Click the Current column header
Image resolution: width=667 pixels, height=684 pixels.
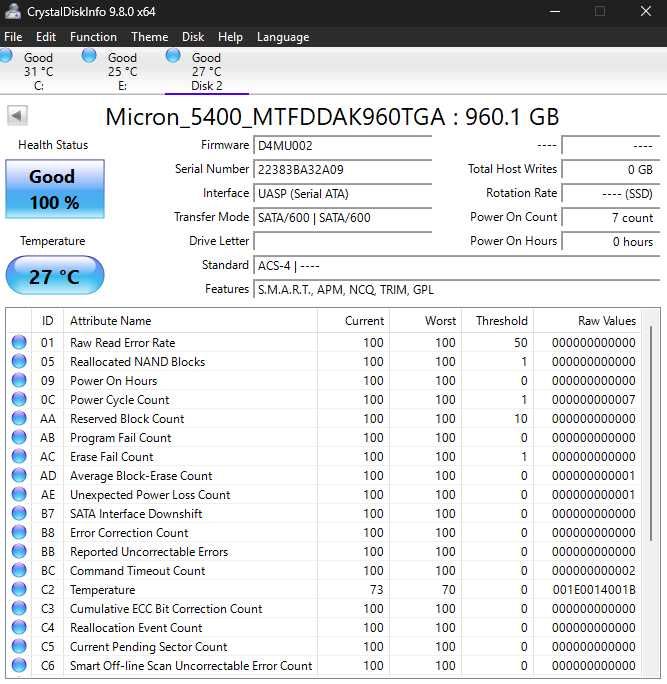(x=353, y=321)
